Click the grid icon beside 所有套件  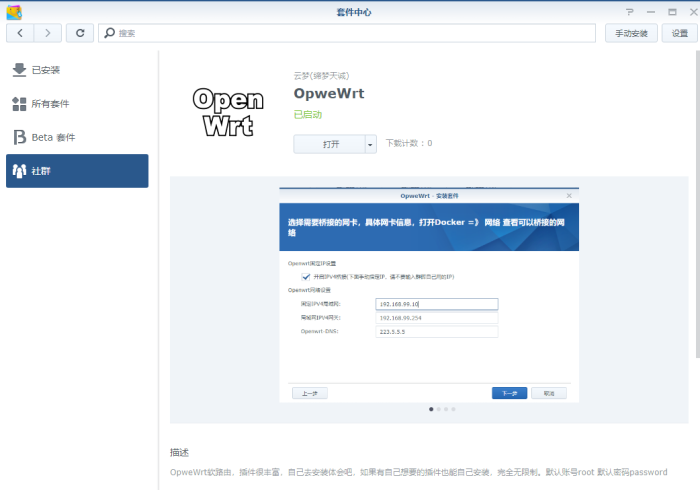click(x=19, y=104)
